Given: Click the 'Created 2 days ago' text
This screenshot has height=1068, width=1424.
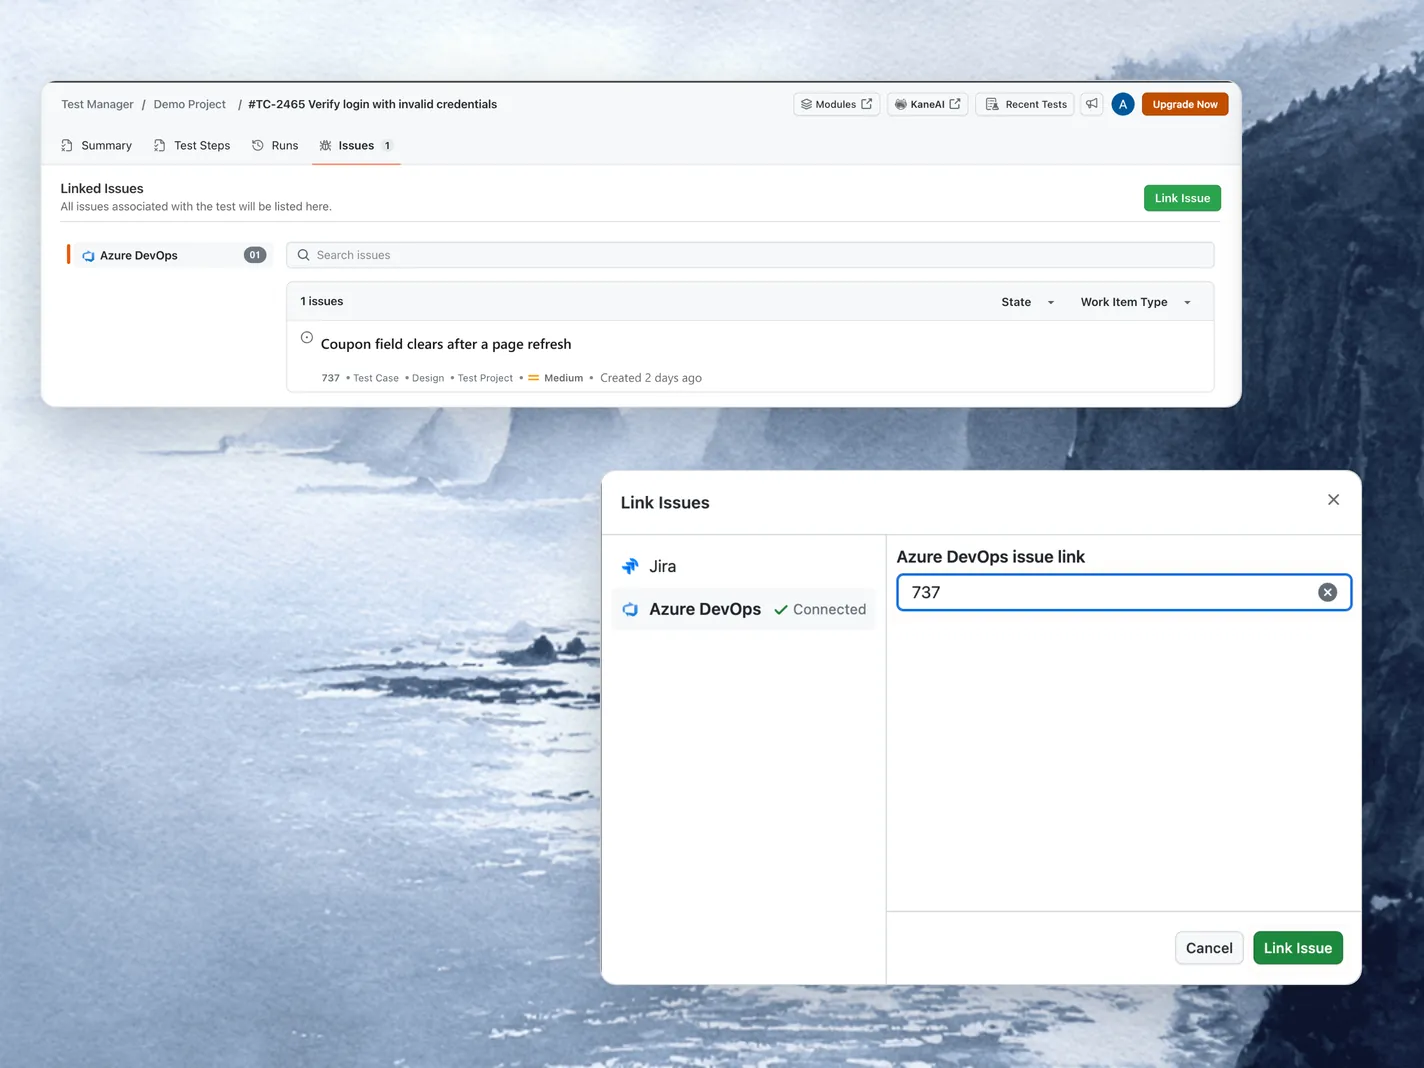Looking at the screenshot, I should (x=651, y=378).
